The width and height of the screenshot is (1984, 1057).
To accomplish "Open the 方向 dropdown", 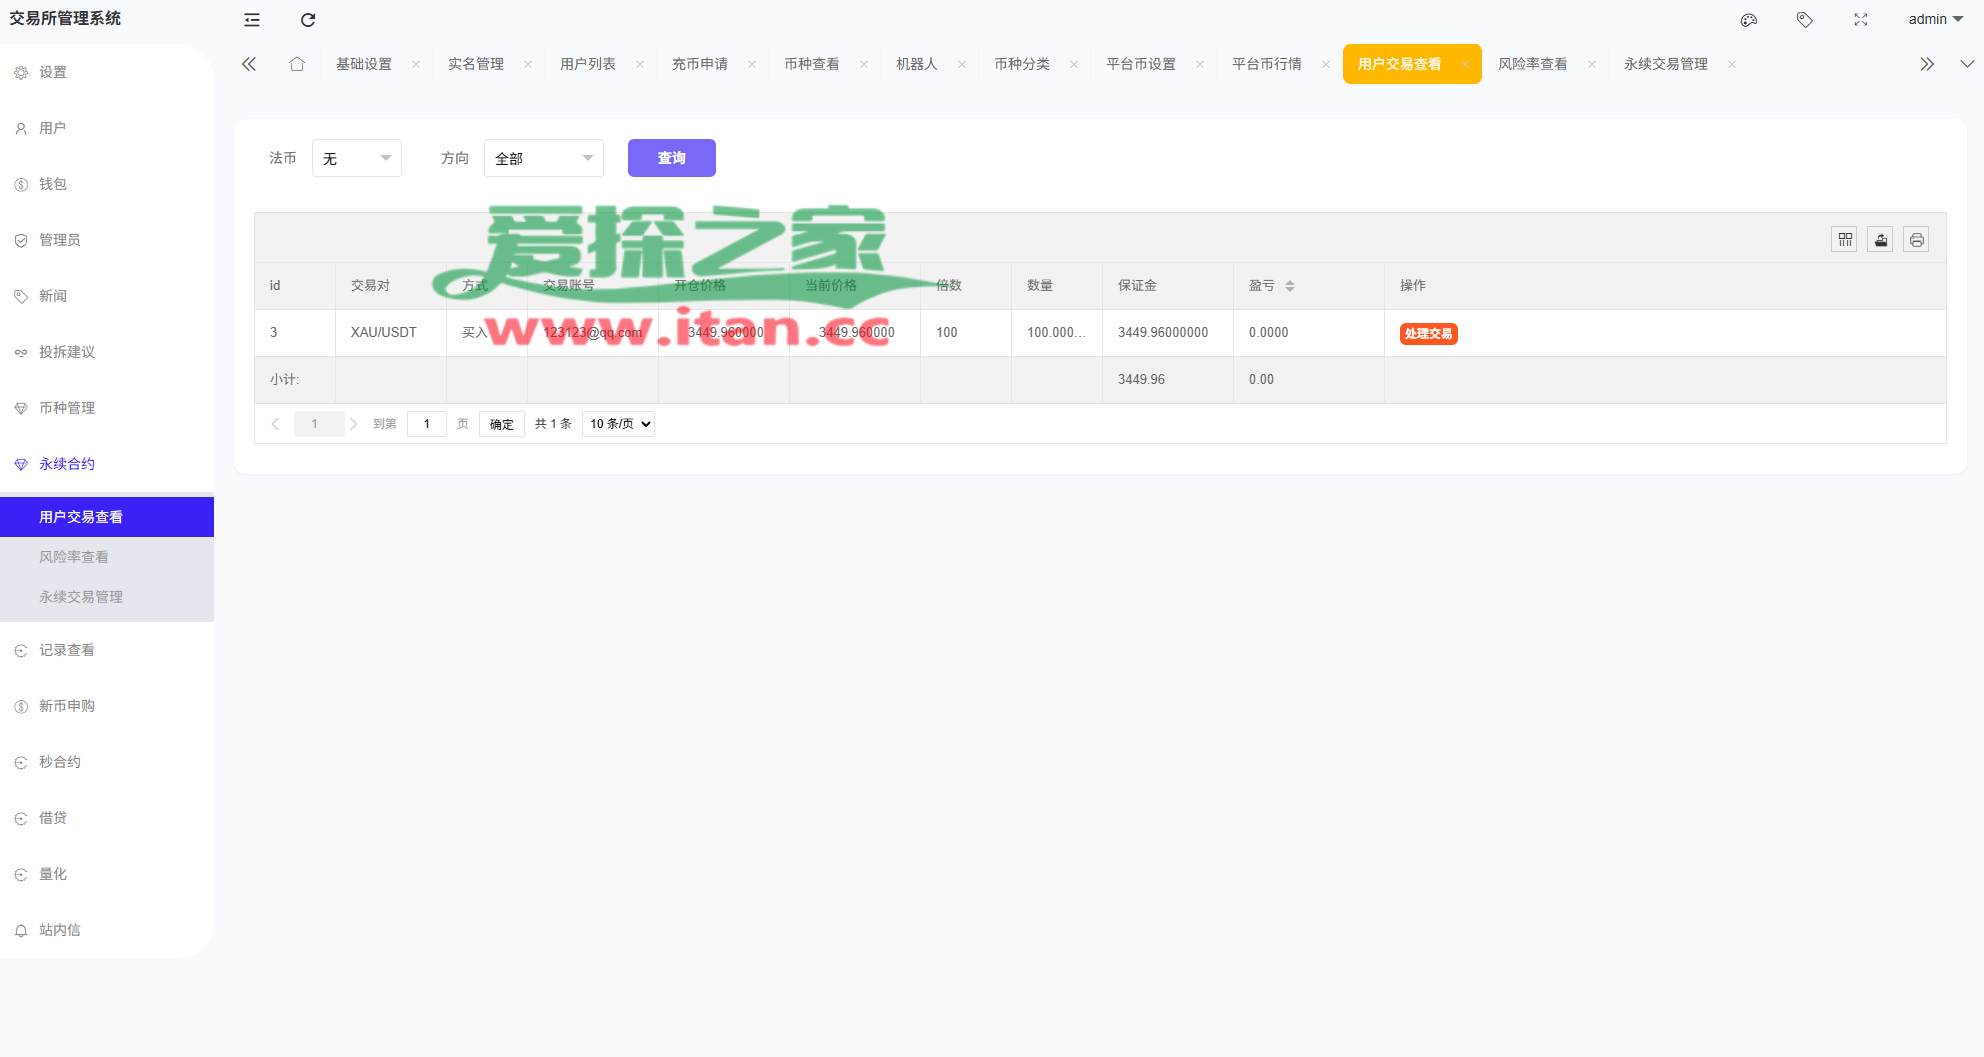I will click(x=543, y=158).
